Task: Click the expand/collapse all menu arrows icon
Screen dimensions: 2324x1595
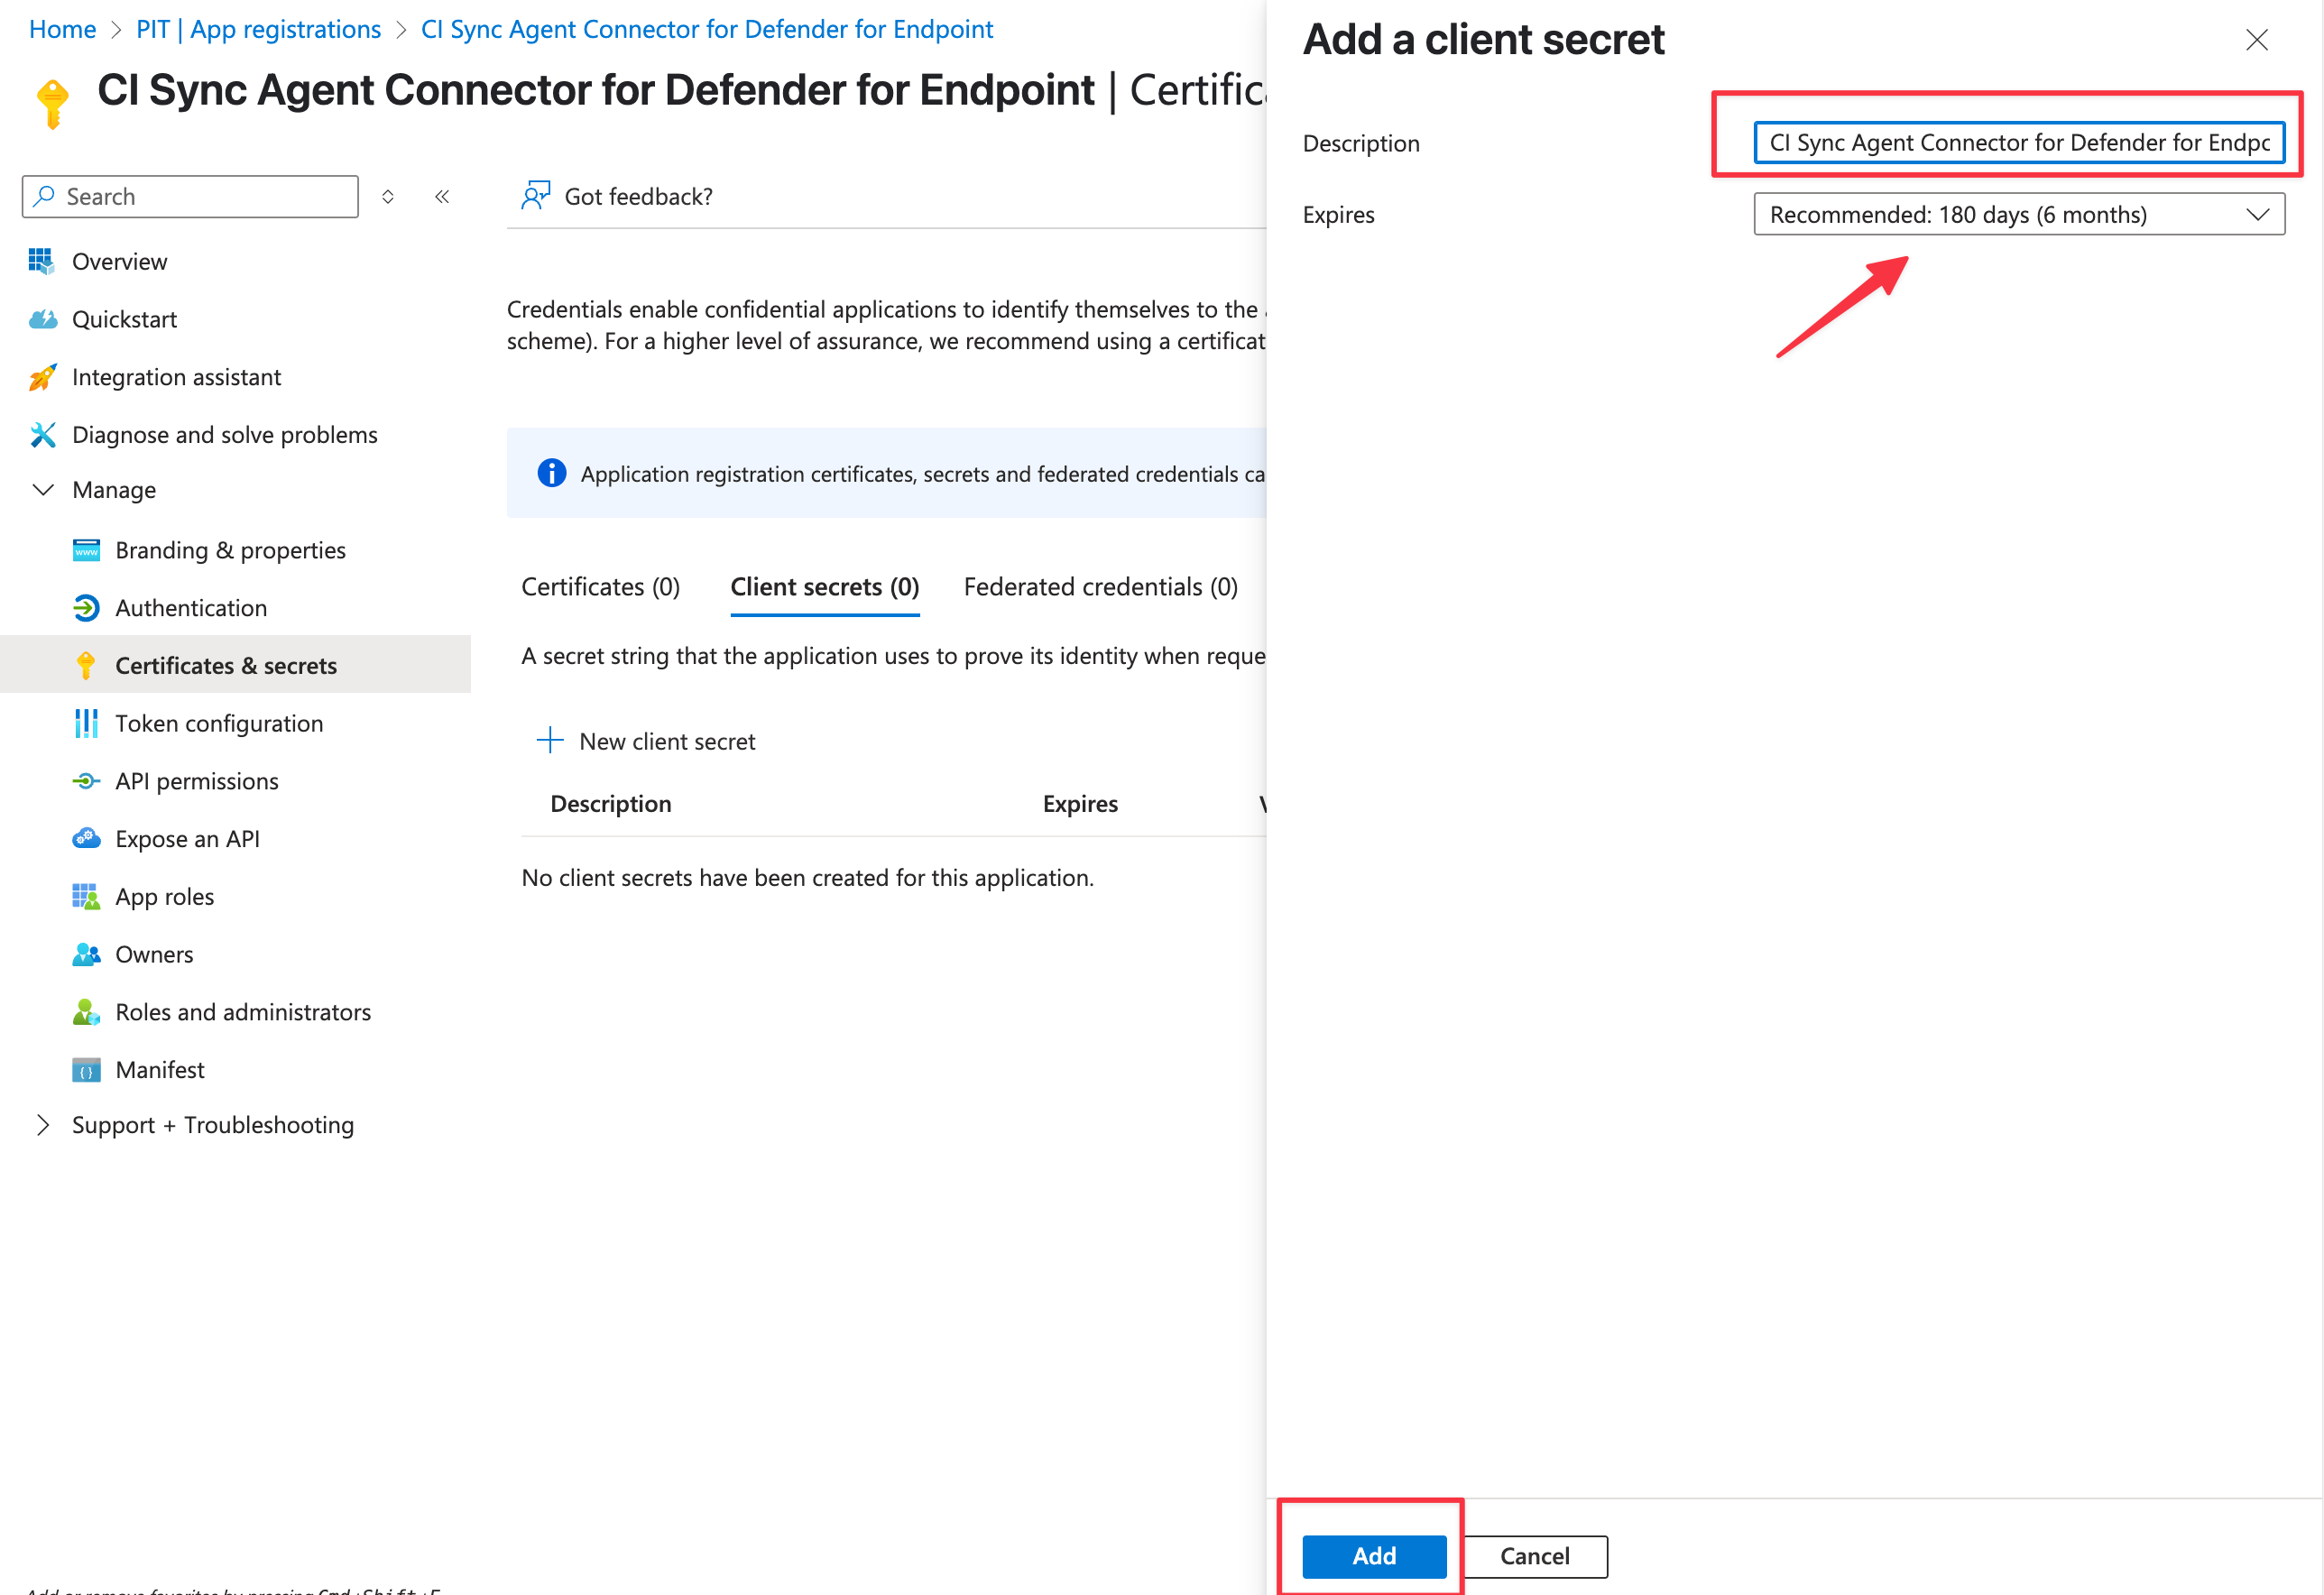Action: click(x=388, y=197)
